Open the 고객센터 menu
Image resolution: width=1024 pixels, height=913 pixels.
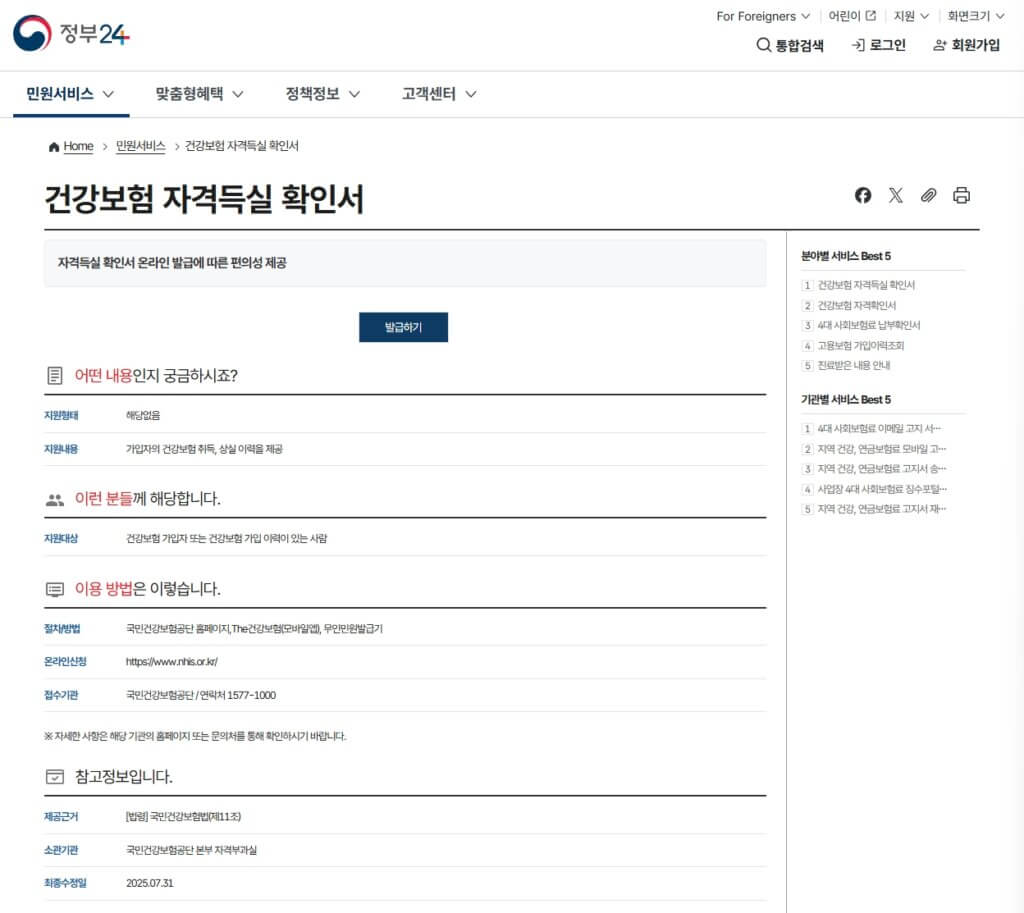point(439,94)
